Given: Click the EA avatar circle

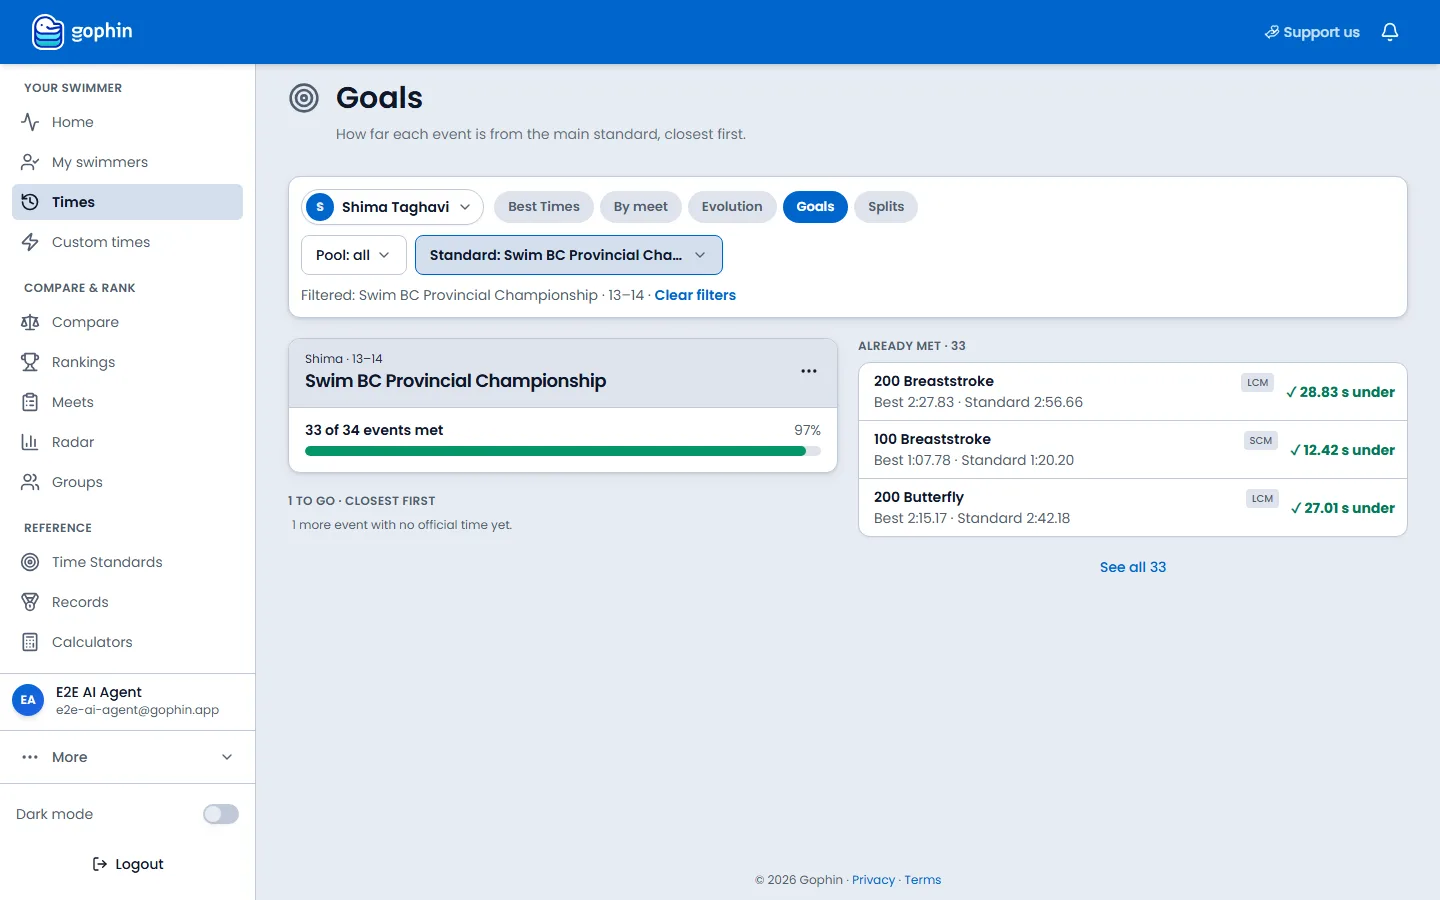Looking at the screenshot, I should click(28, 700).
